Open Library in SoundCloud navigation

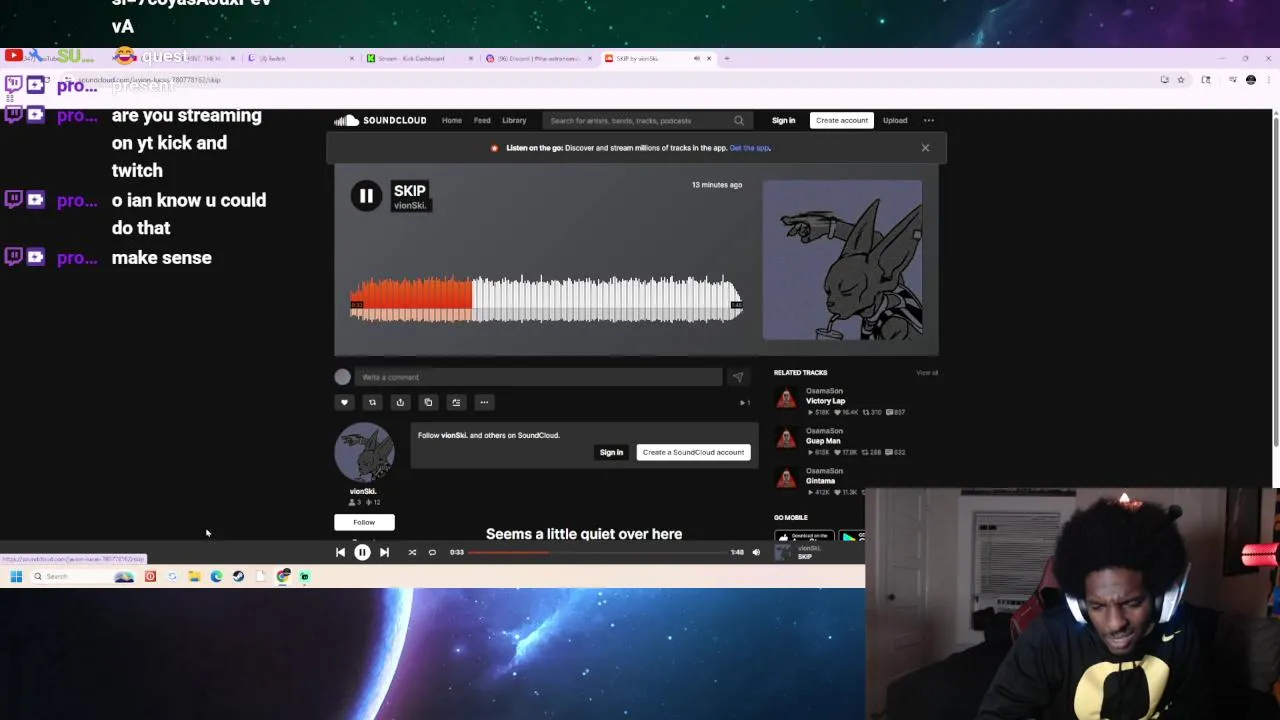coord(514,120)
